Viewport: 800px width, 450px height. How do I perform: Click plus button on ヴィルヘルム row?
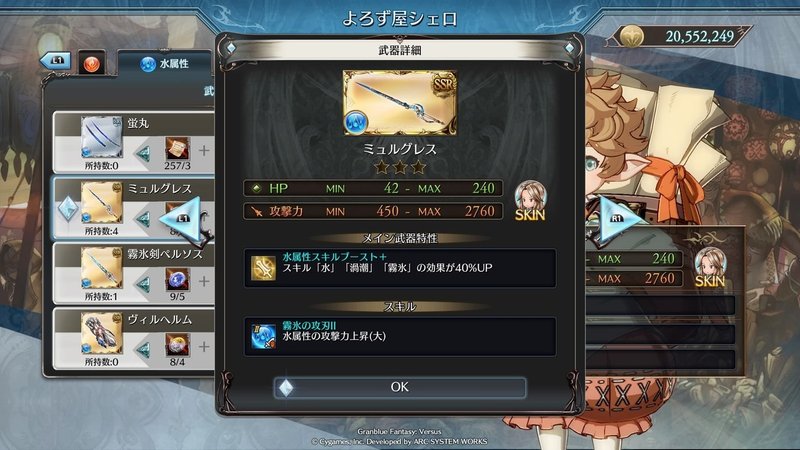point(204,346)
